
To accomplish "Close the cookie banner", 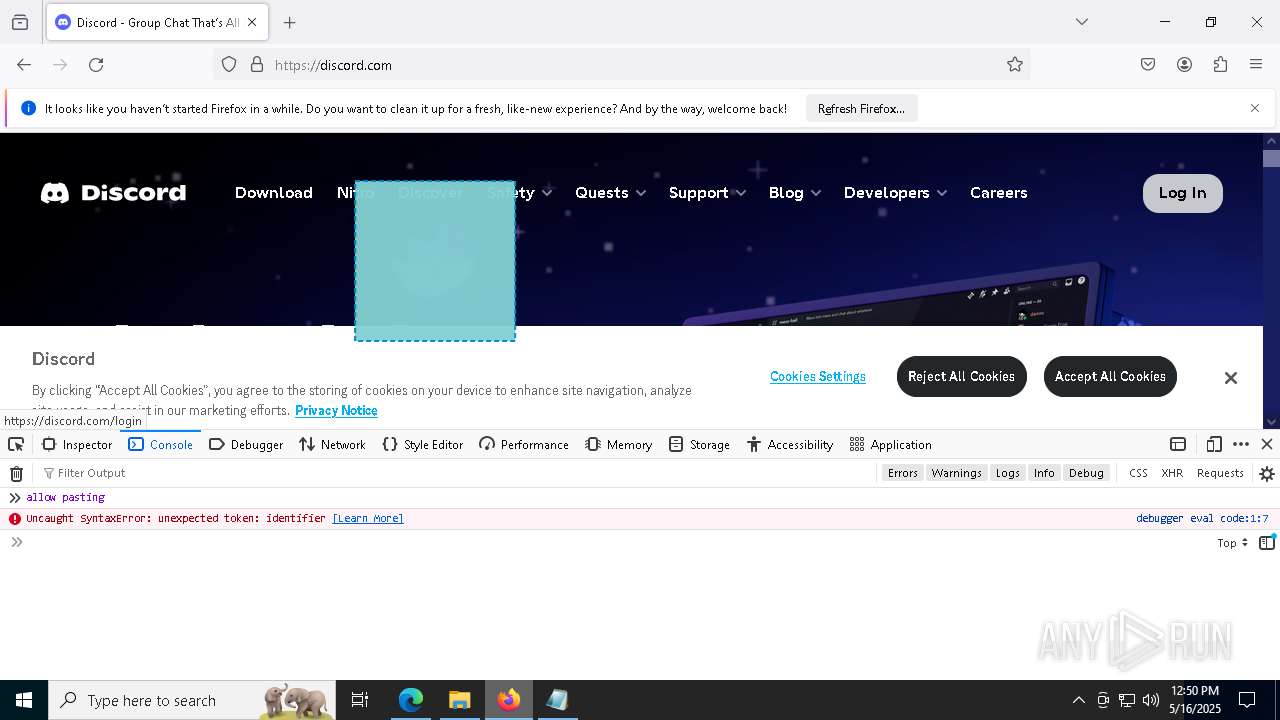I will 1231,378.
